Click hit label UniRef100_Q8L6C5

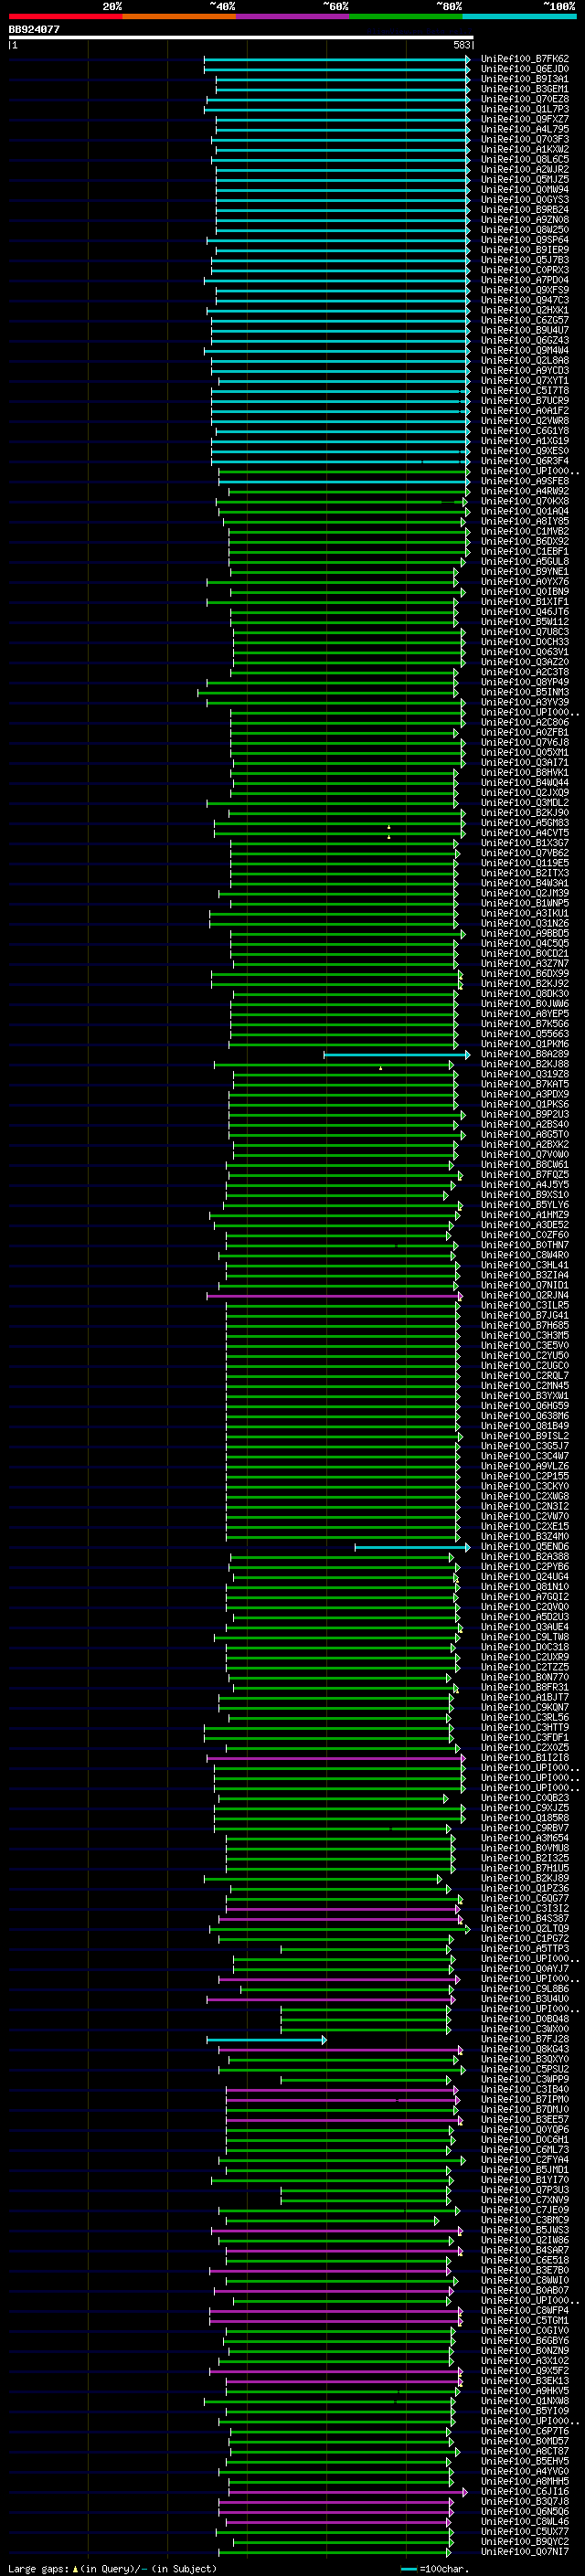click(x=525, y=159)
